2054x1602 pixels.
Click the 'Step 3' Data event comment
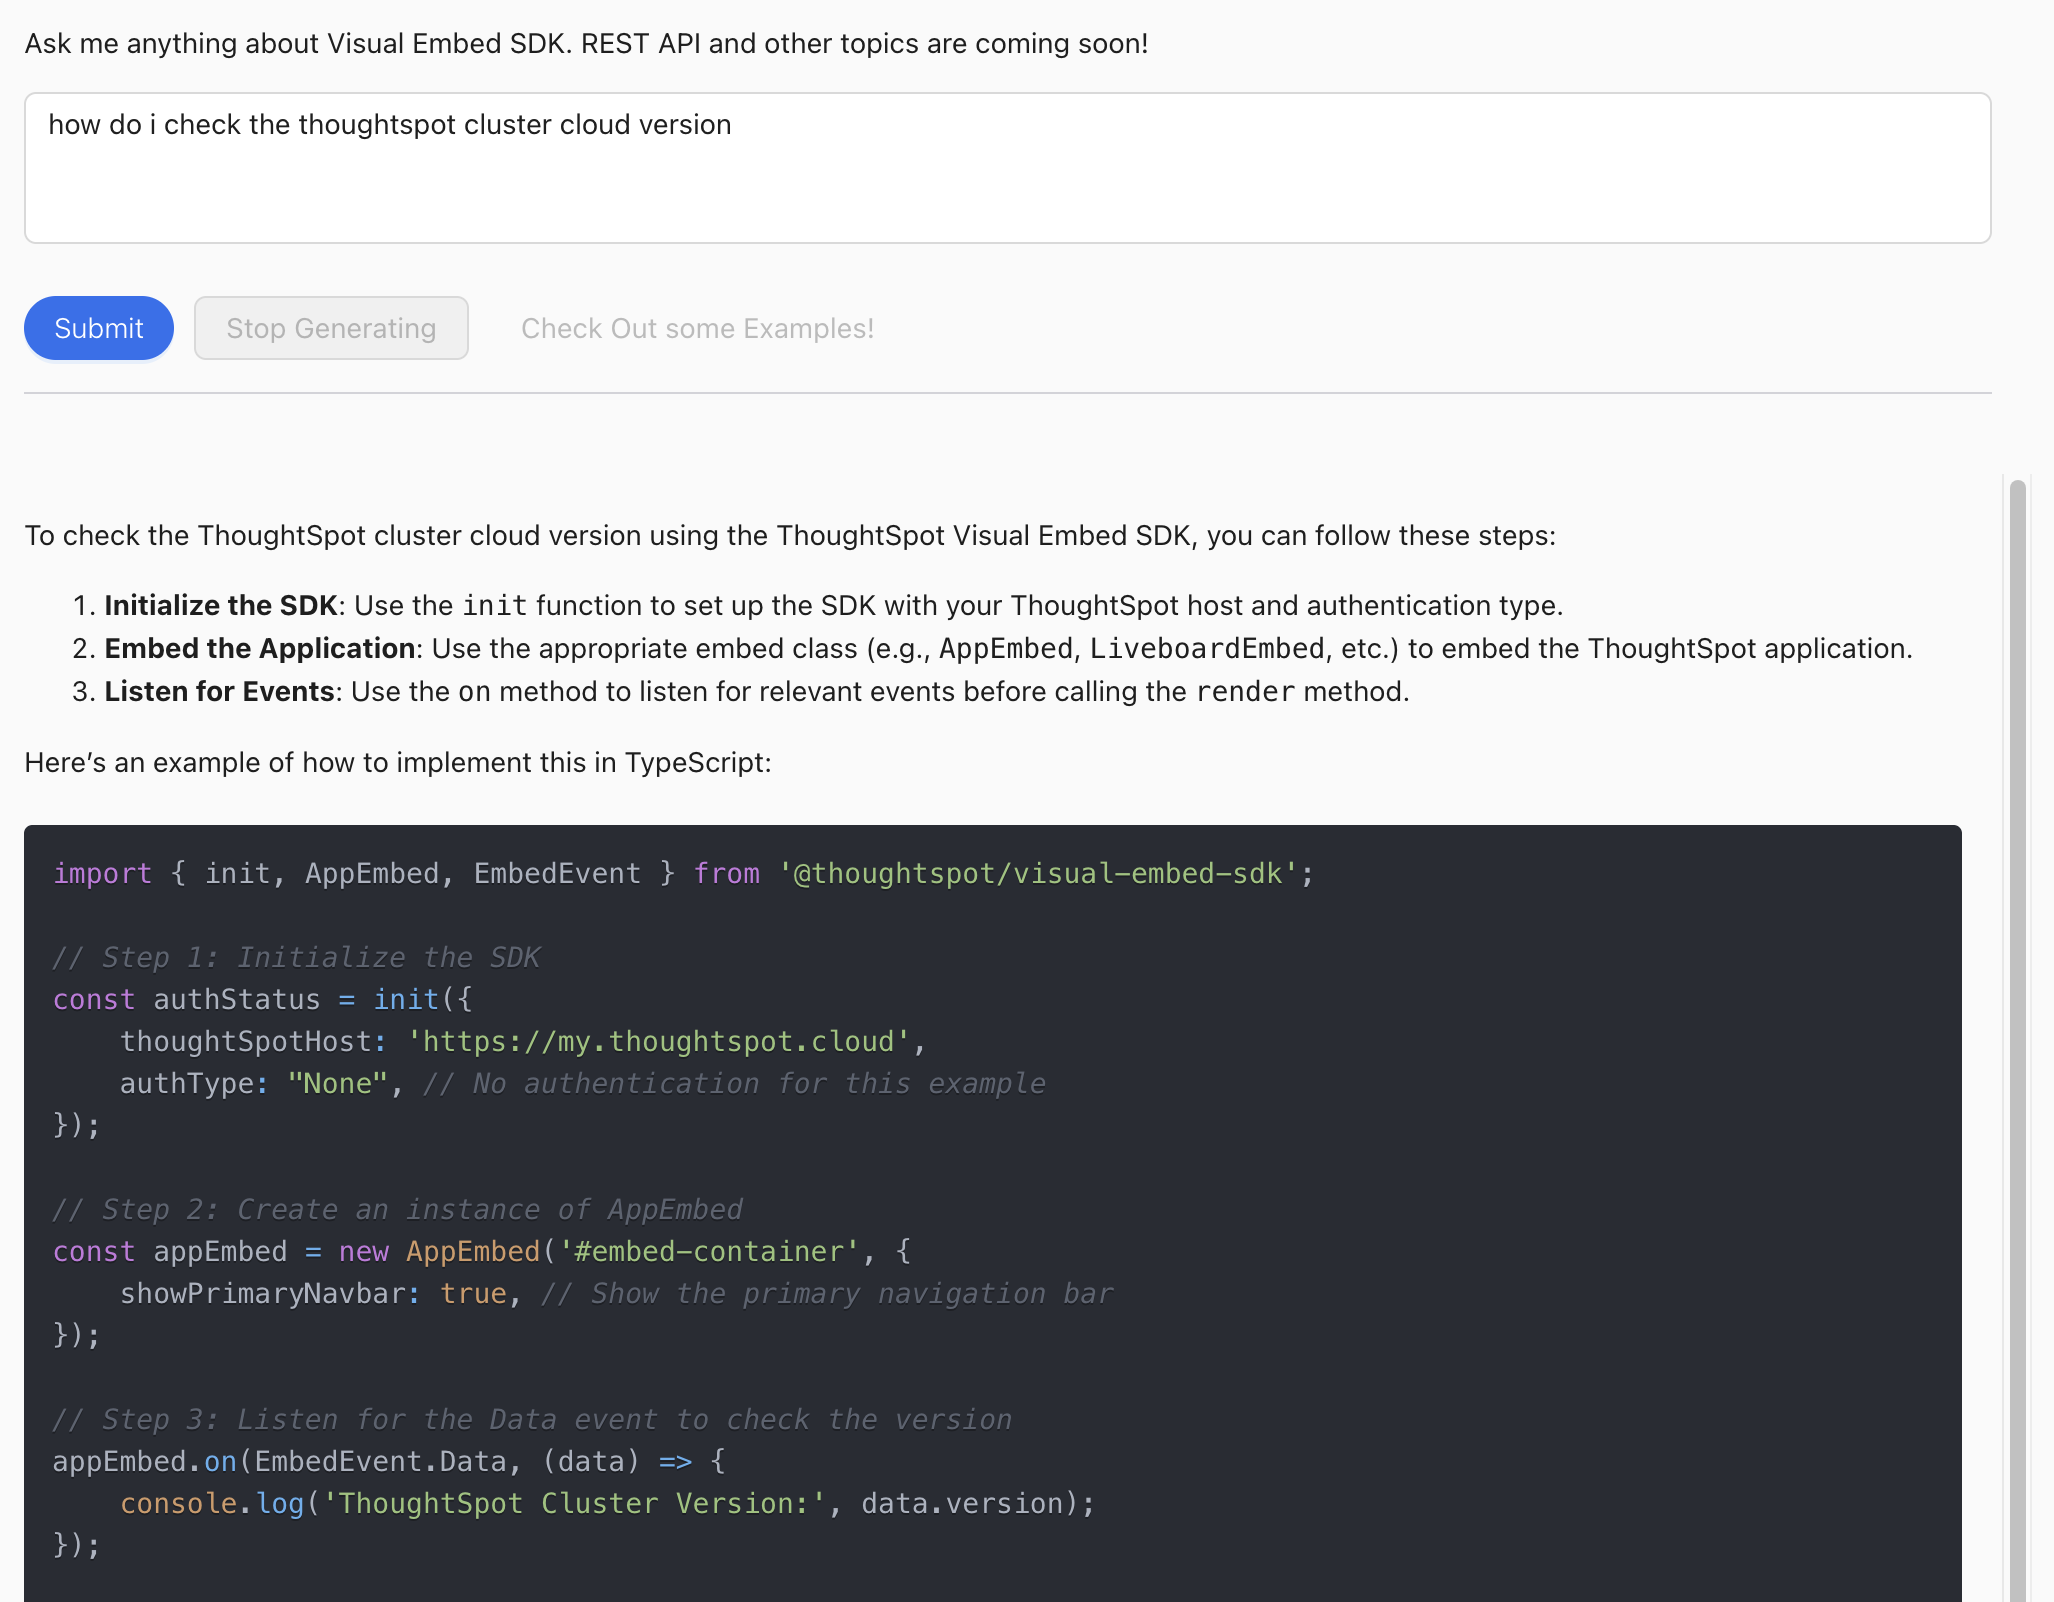(532, 1419)
